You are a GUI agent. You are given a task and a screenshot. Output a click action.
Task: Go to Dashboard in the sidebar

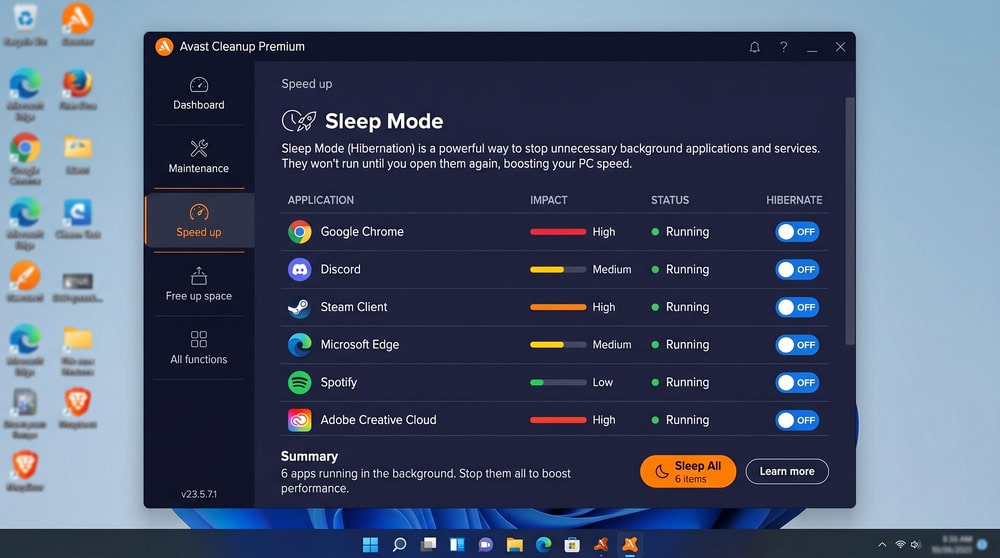coord(198,93)
